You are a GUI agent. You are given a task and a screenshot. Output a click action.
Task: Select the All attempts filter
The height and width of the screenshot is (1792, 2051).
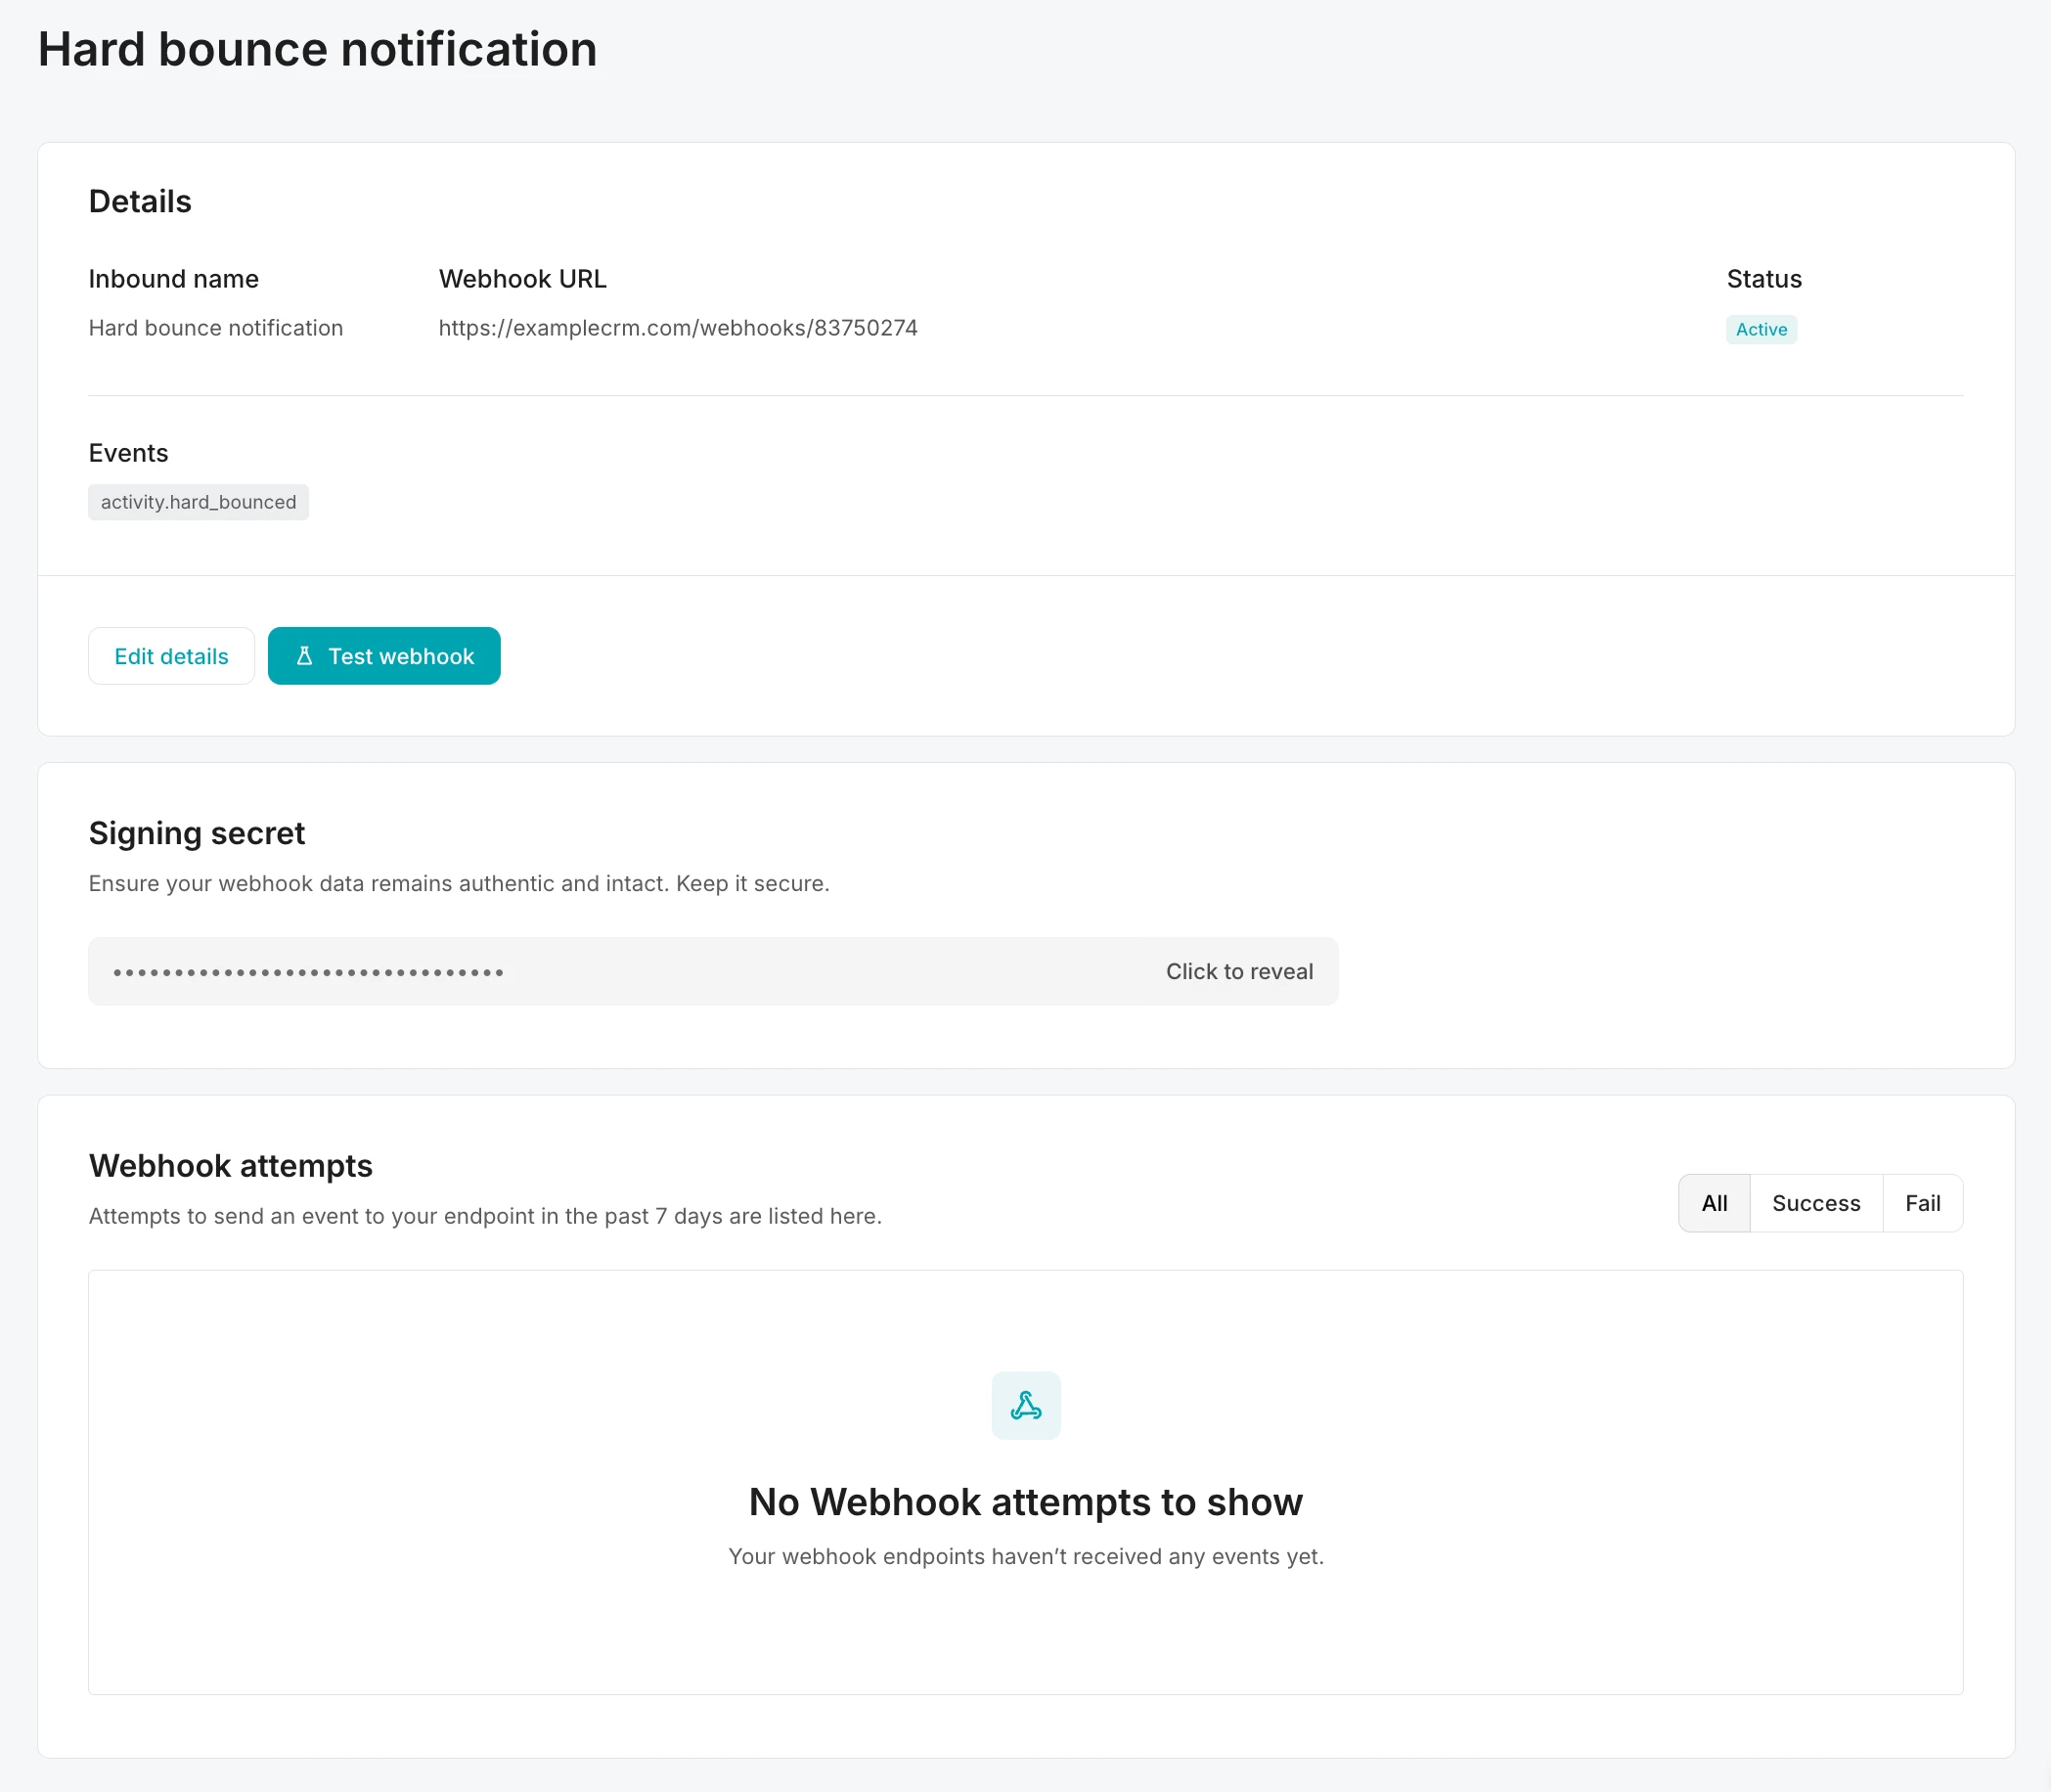click(1713, 1203)
